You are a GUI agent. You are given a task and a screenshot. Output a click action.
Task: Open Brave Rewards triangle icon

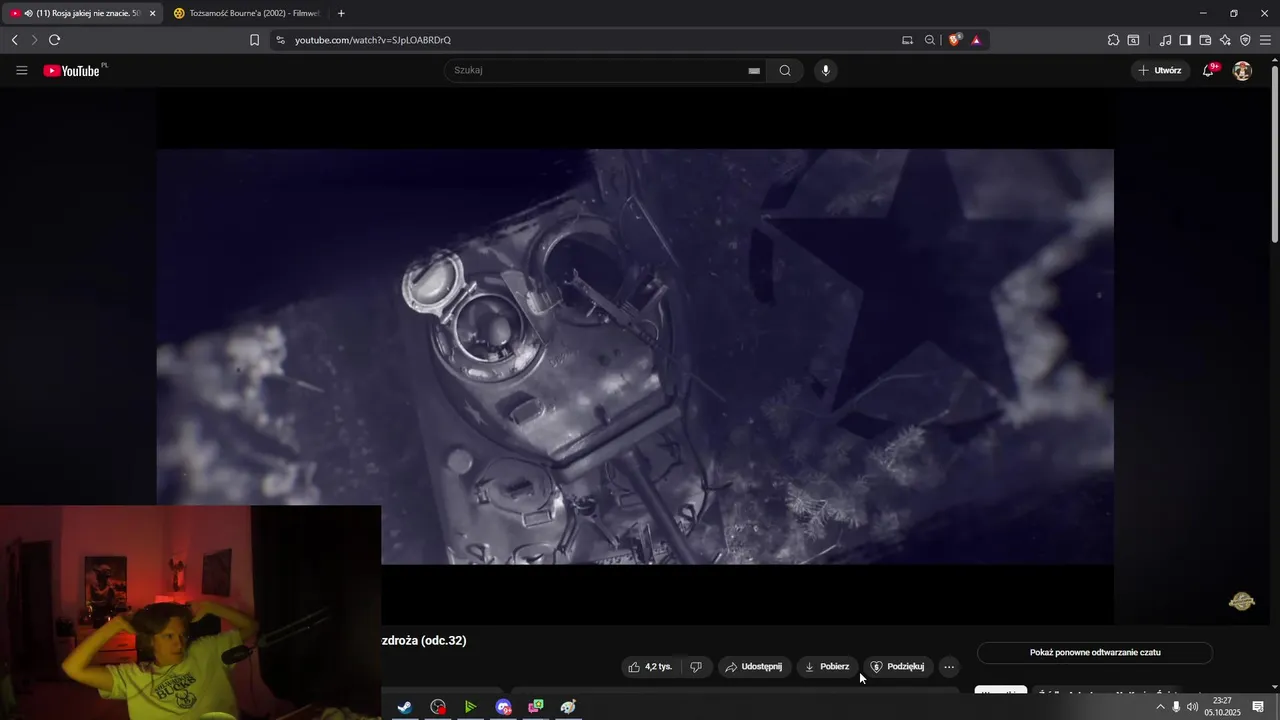tap(976, 40)
